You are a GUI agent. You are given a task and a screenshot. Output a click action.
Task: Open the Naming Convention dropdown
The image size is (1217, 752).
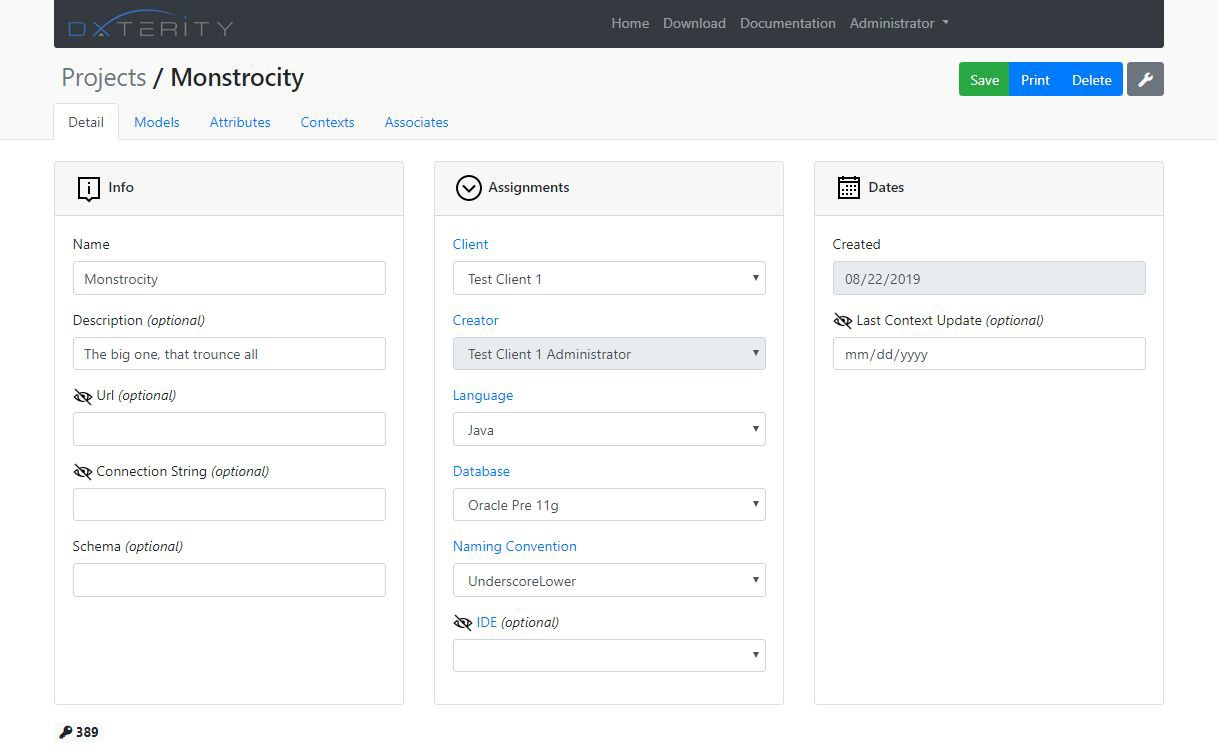click(609, 580)
